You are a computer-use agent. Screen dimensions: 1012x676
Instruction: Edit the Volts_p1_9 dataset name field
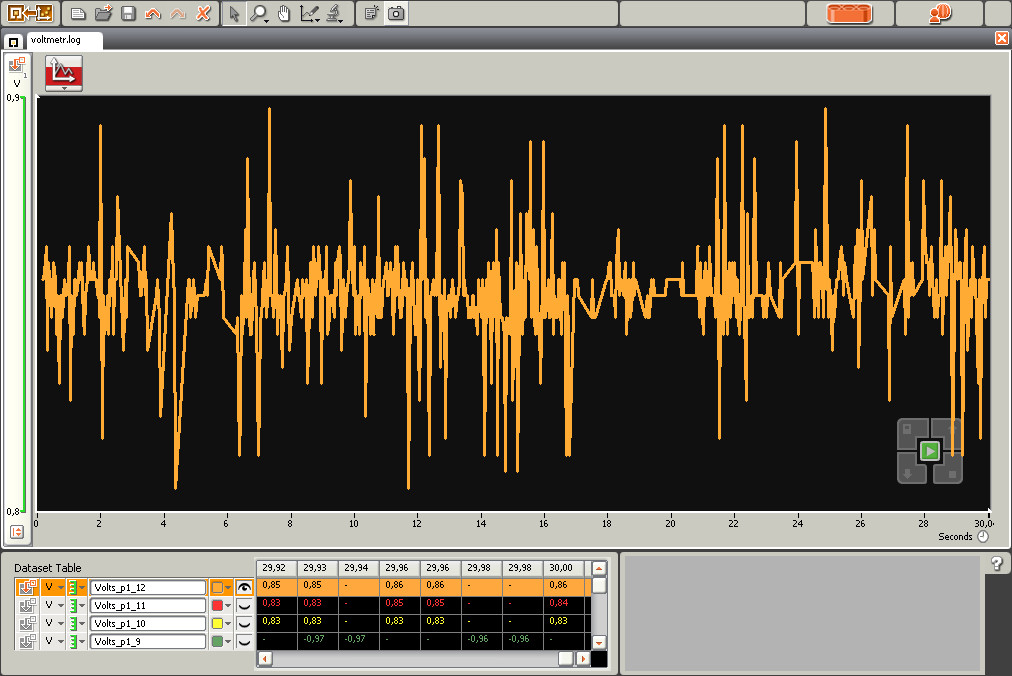[148, 642]
